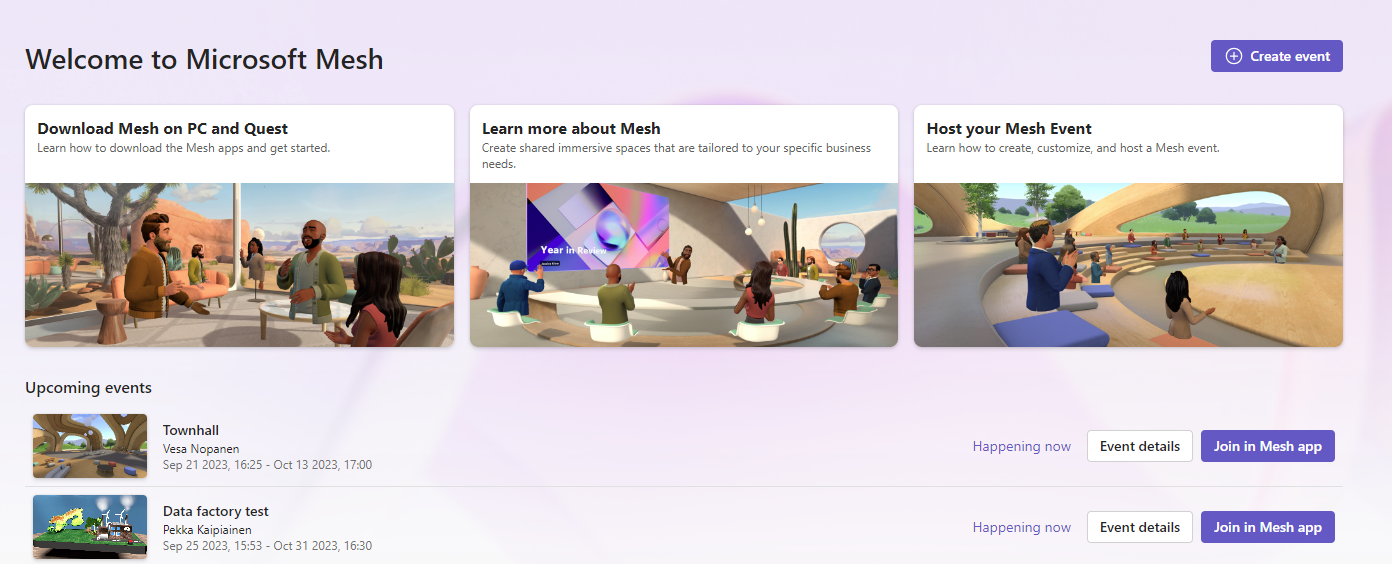Image resolution: width=1392 pixels, height=564 pixels.
Task: Open the Data factory test thumbnail
Action: point(90,527)
